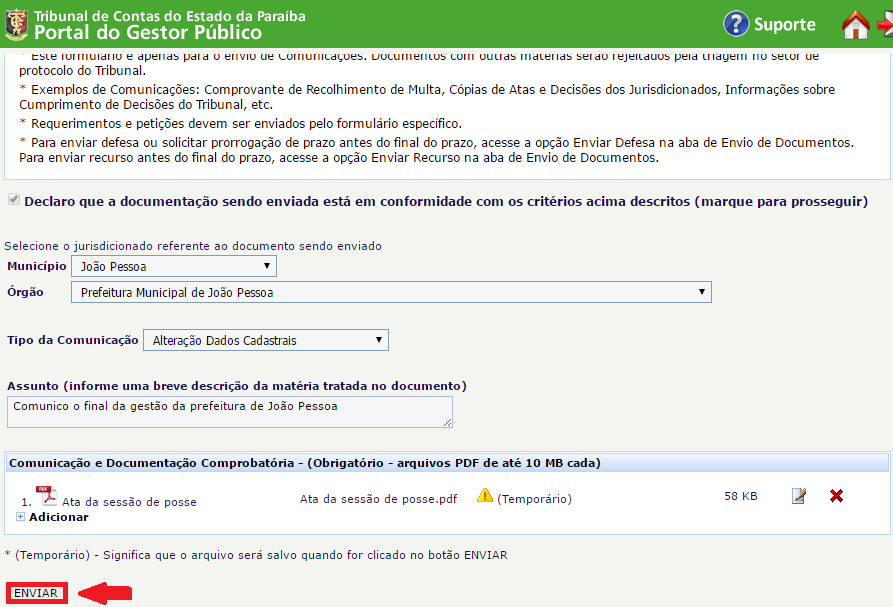Expand the Órgão dropdown list
Image resolution: width=893 pixels, height=607 pixels.
click(391, 293)
